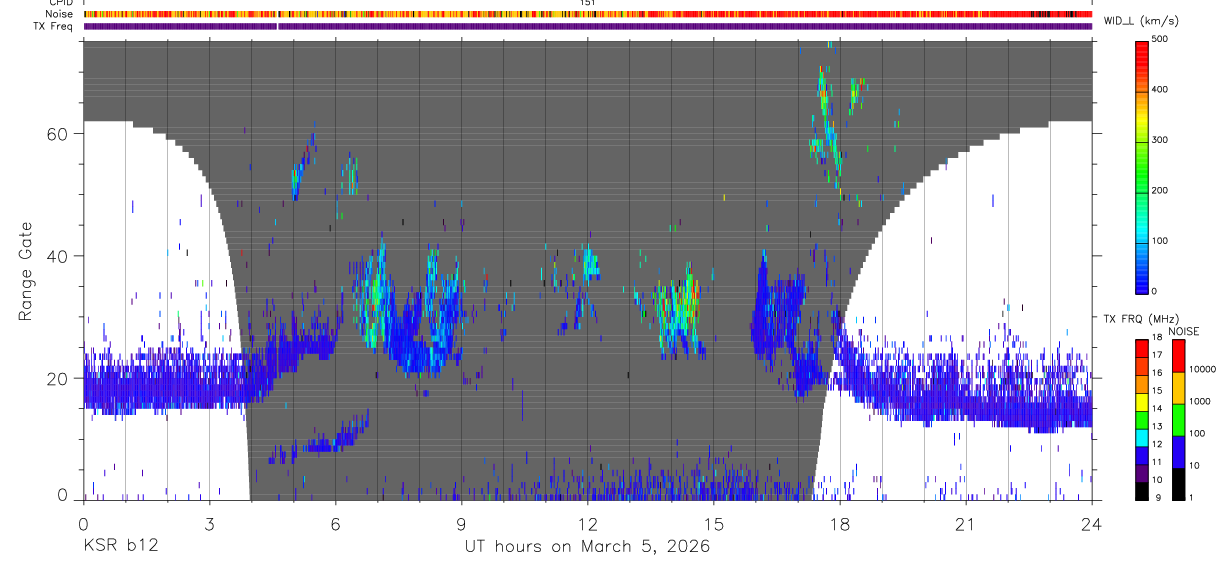Select the cyan segment of the TX FRQ colorbar
Image resolution: width=1228 pixels, height=567 pixels.
point(1143,438)
